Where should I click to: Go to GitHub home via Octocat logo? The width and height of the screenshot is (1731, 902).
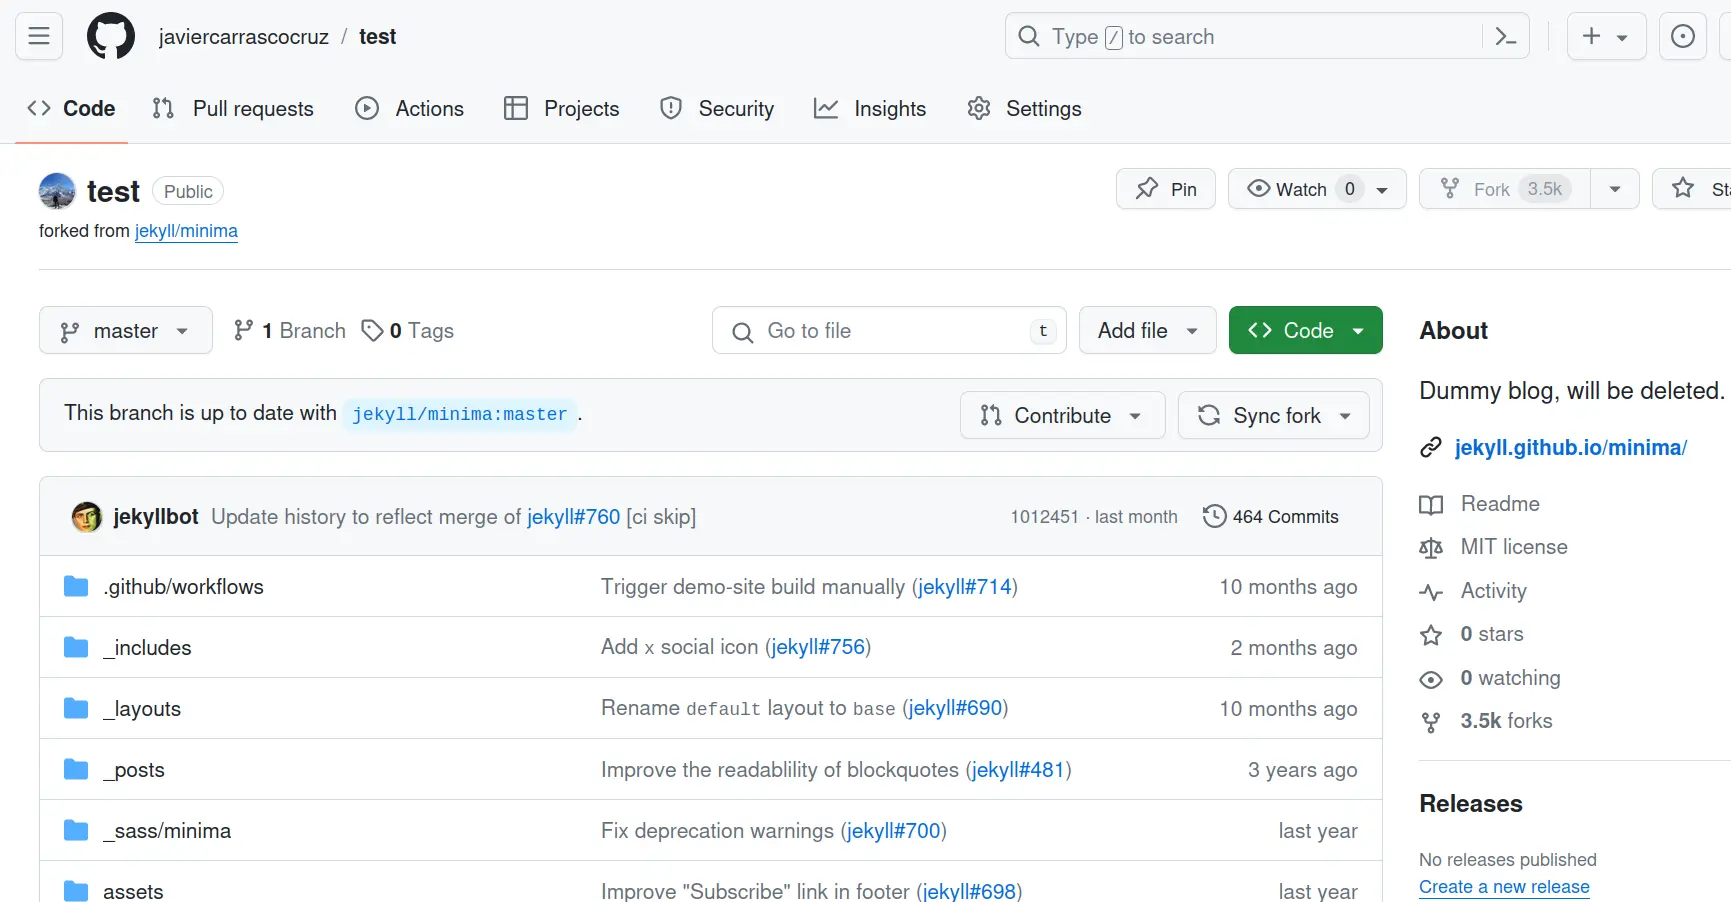(x=111, y=37)
